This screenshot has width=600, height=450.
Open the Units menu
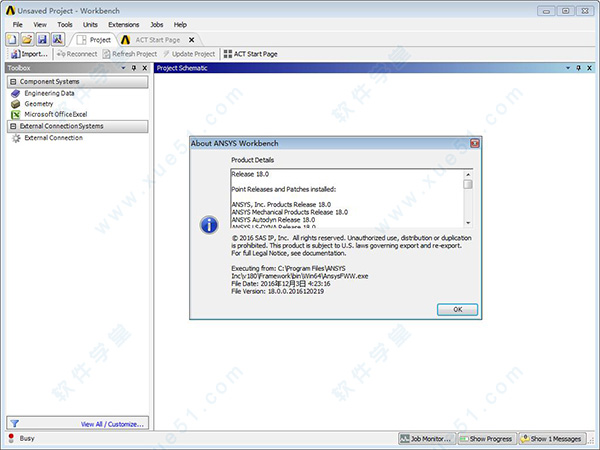pyautogui.click(x=90, y=25)
